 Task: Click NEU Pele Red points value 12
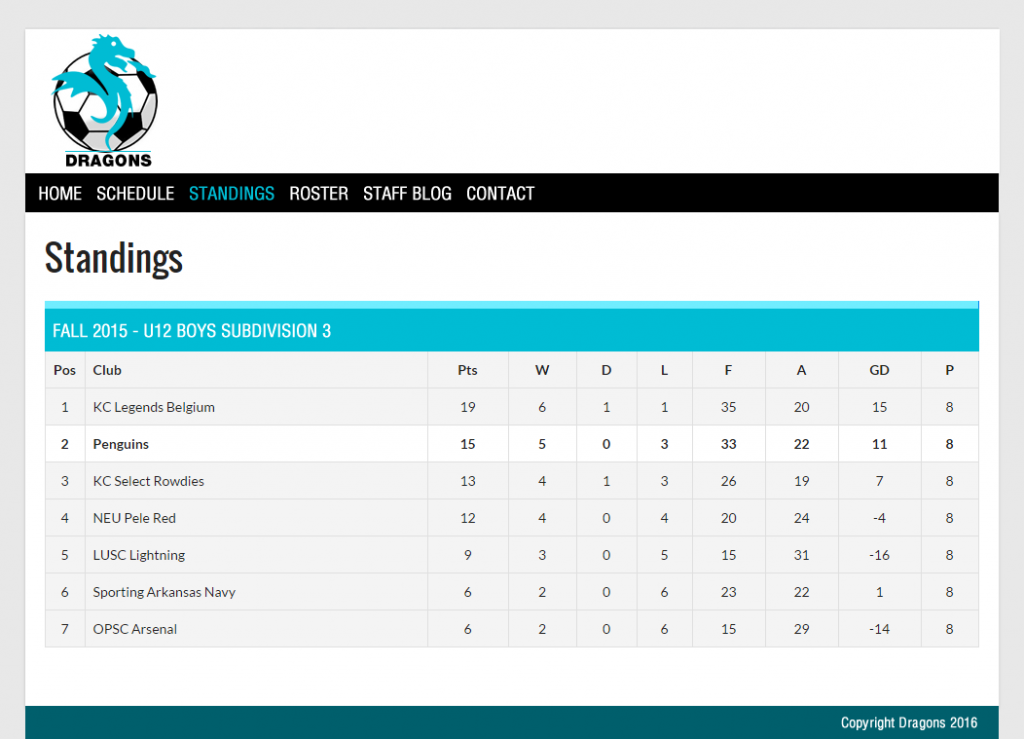468,518
